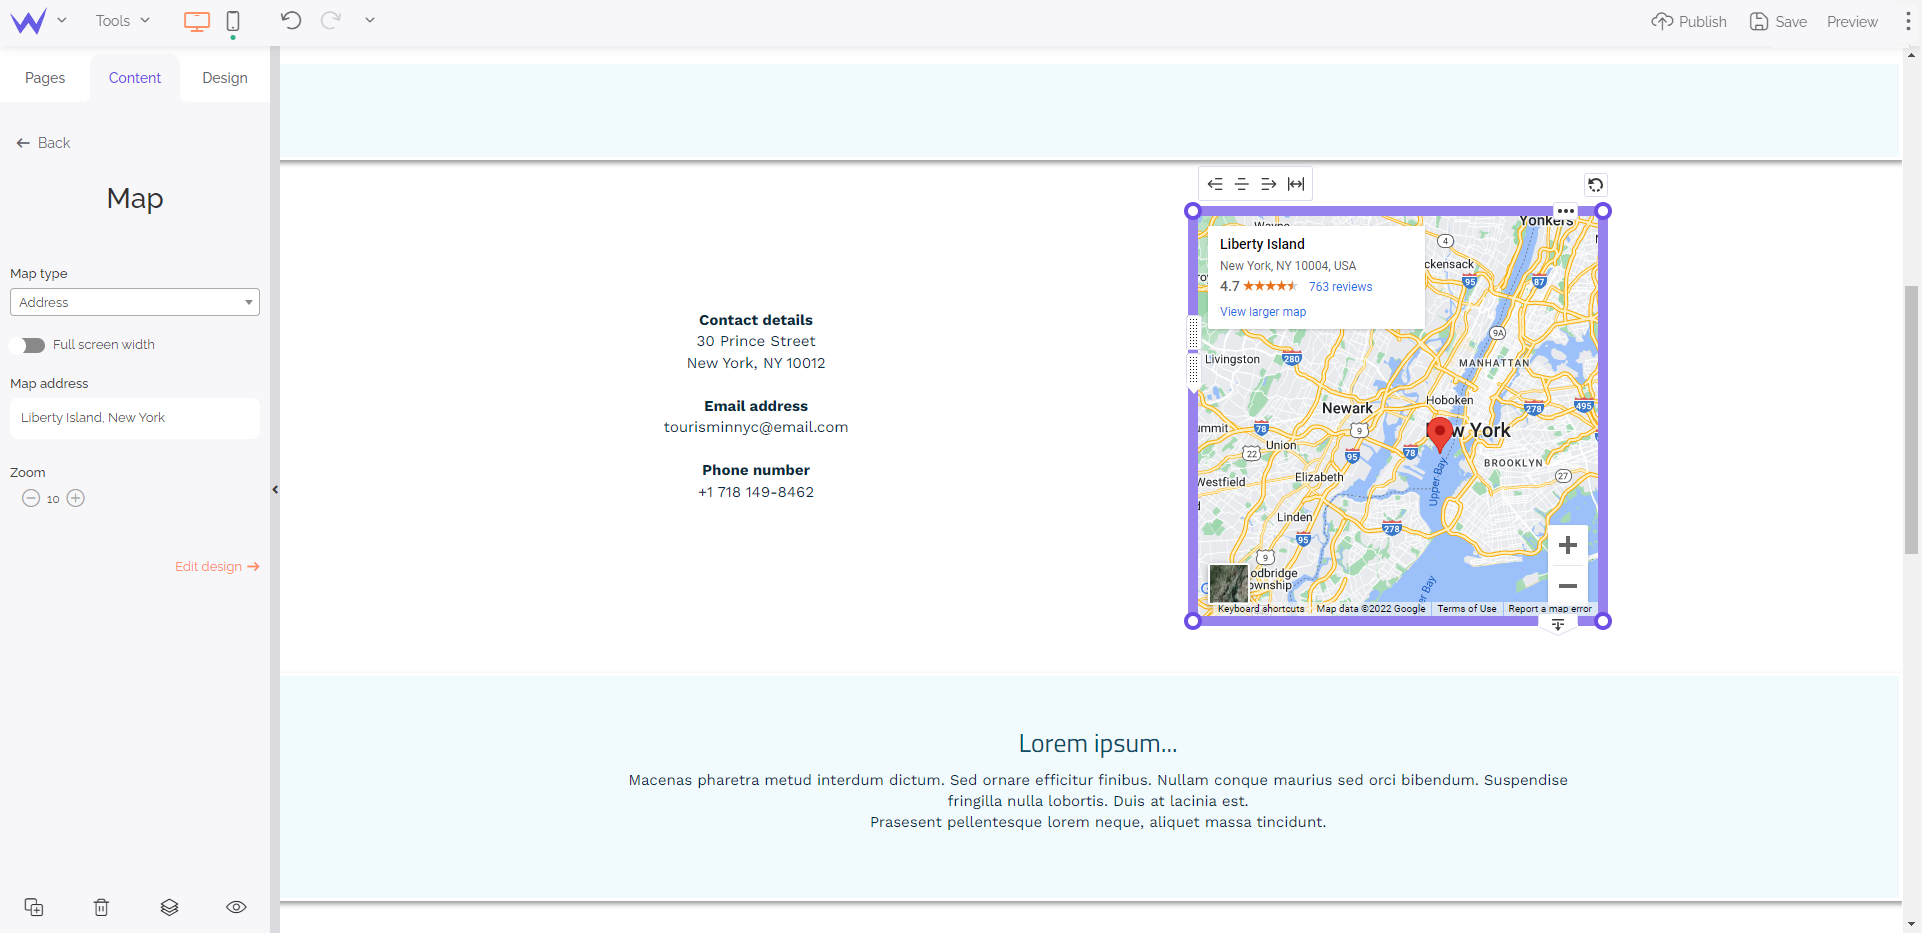The width and height of the screenshot is (1922, 933).
Task: Switch to mobile view mode
Action: click(x=233, y=21)
